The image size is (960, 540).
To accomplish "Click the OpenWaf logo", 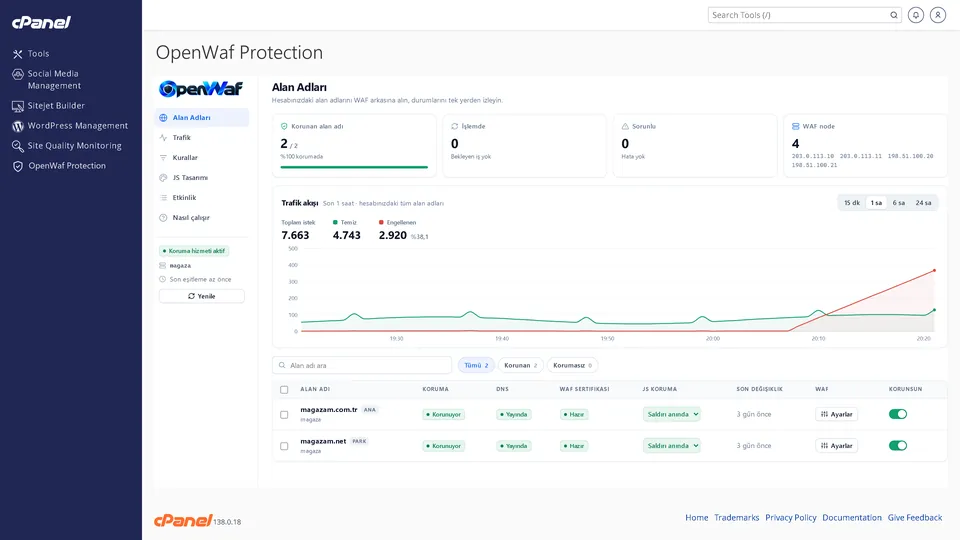I will coord(201,89).
